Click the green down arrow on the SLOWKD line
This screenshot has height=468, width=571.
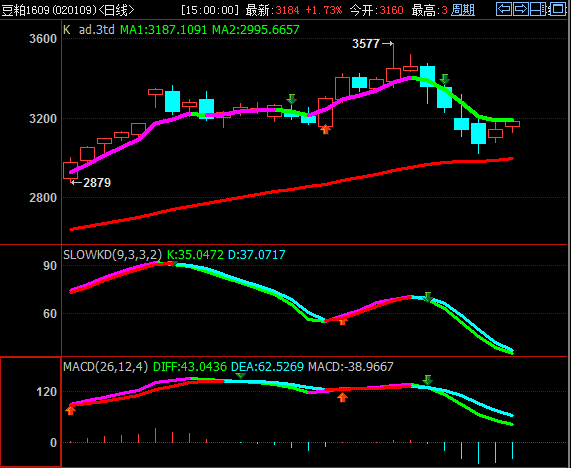click(428, 297)
